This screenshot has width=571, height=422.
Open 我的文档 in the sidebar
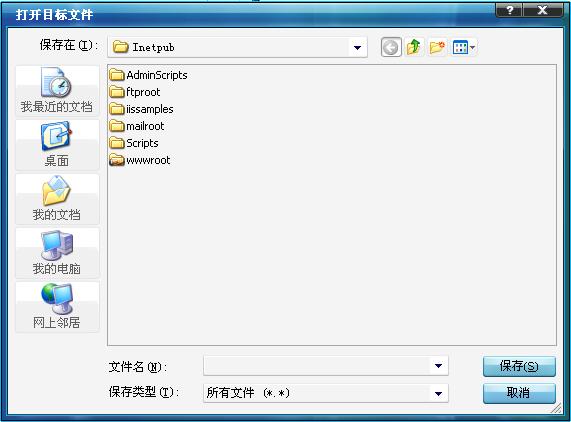pos(57,199)
